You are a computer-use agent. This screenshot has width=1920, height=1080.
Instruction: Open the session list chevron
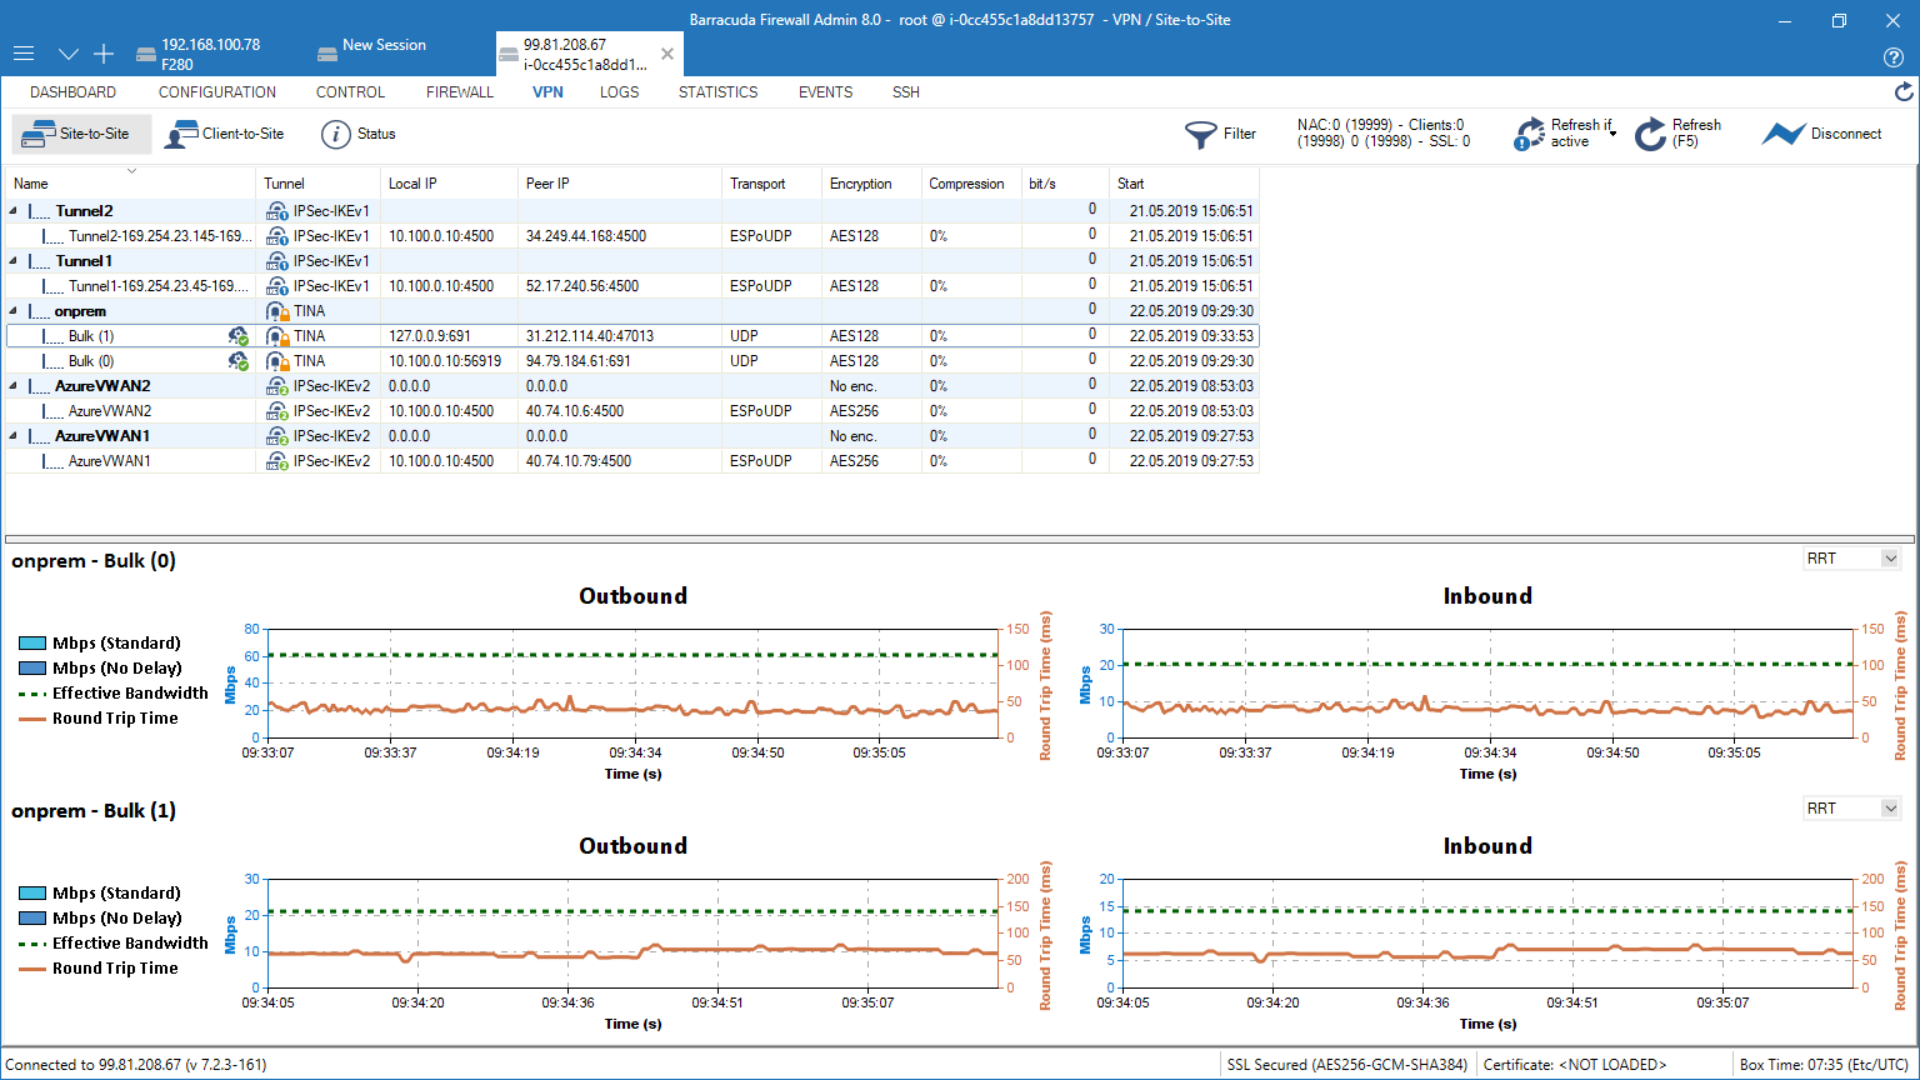pyautogui.click(x=68, y=54)
